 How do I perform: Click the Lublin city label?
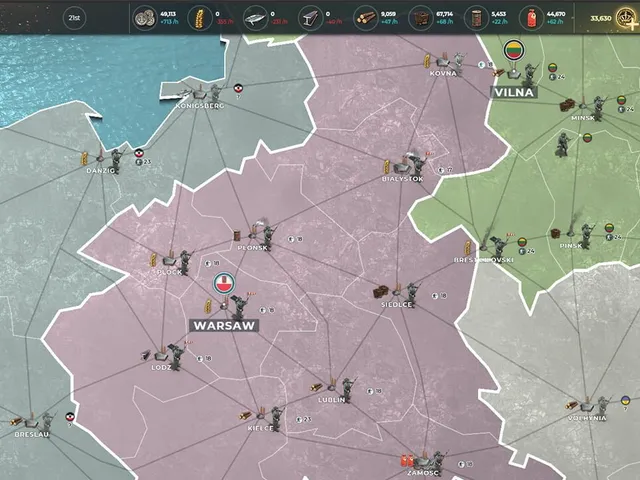331,400
